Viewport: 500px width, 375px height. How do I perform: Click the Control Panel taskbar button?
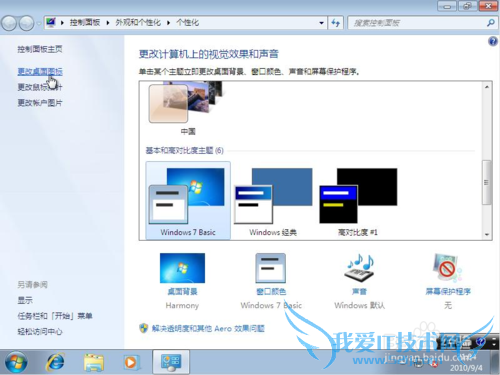[x=171, y=362]
